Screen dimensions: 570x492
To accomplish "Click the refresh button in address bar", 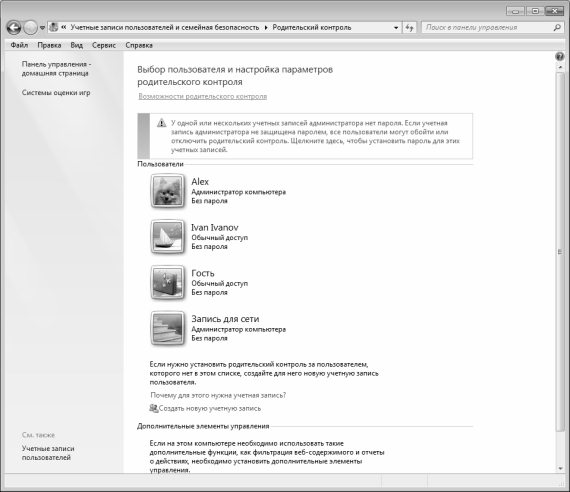I will 409,28.
